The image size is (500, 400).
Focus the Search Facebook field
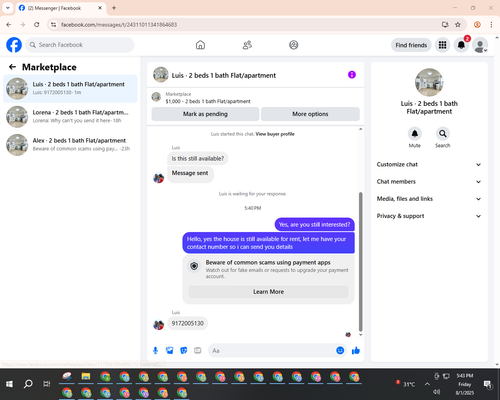[80, 45]
